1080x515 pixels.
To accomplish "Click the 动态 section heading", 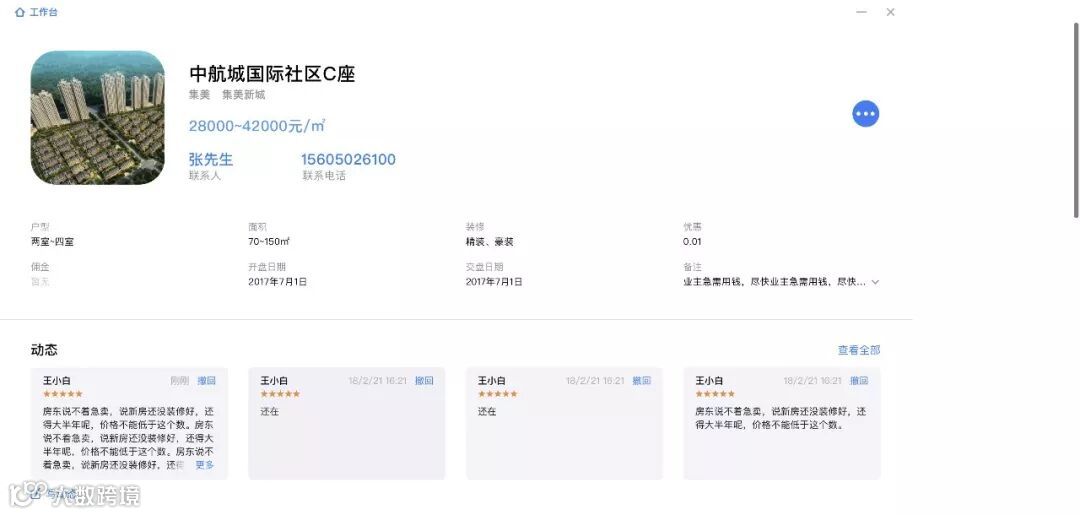I will pyautogui.click(x=44, y=350).
